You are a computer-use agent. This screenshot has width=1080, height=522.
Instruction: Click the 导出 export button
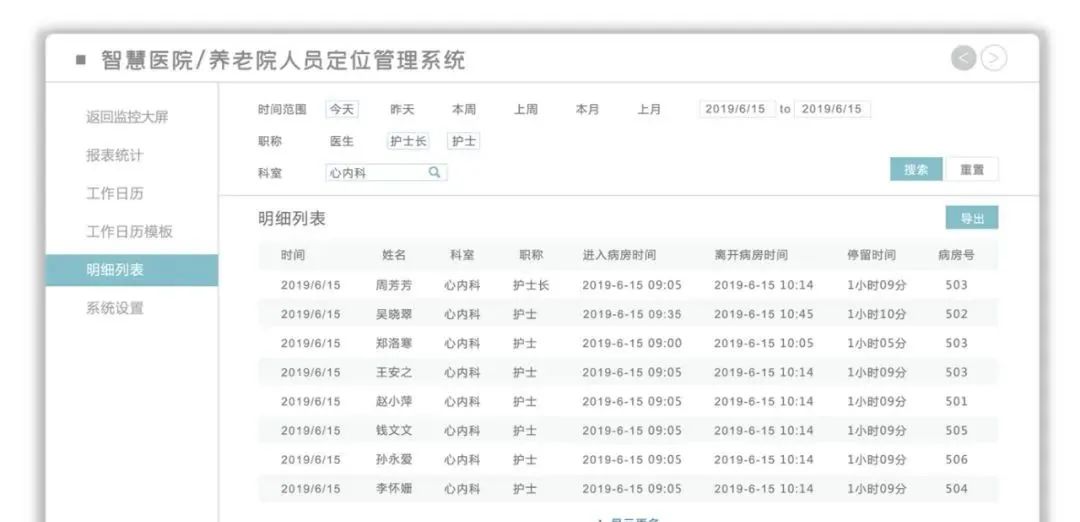[972, 218]
